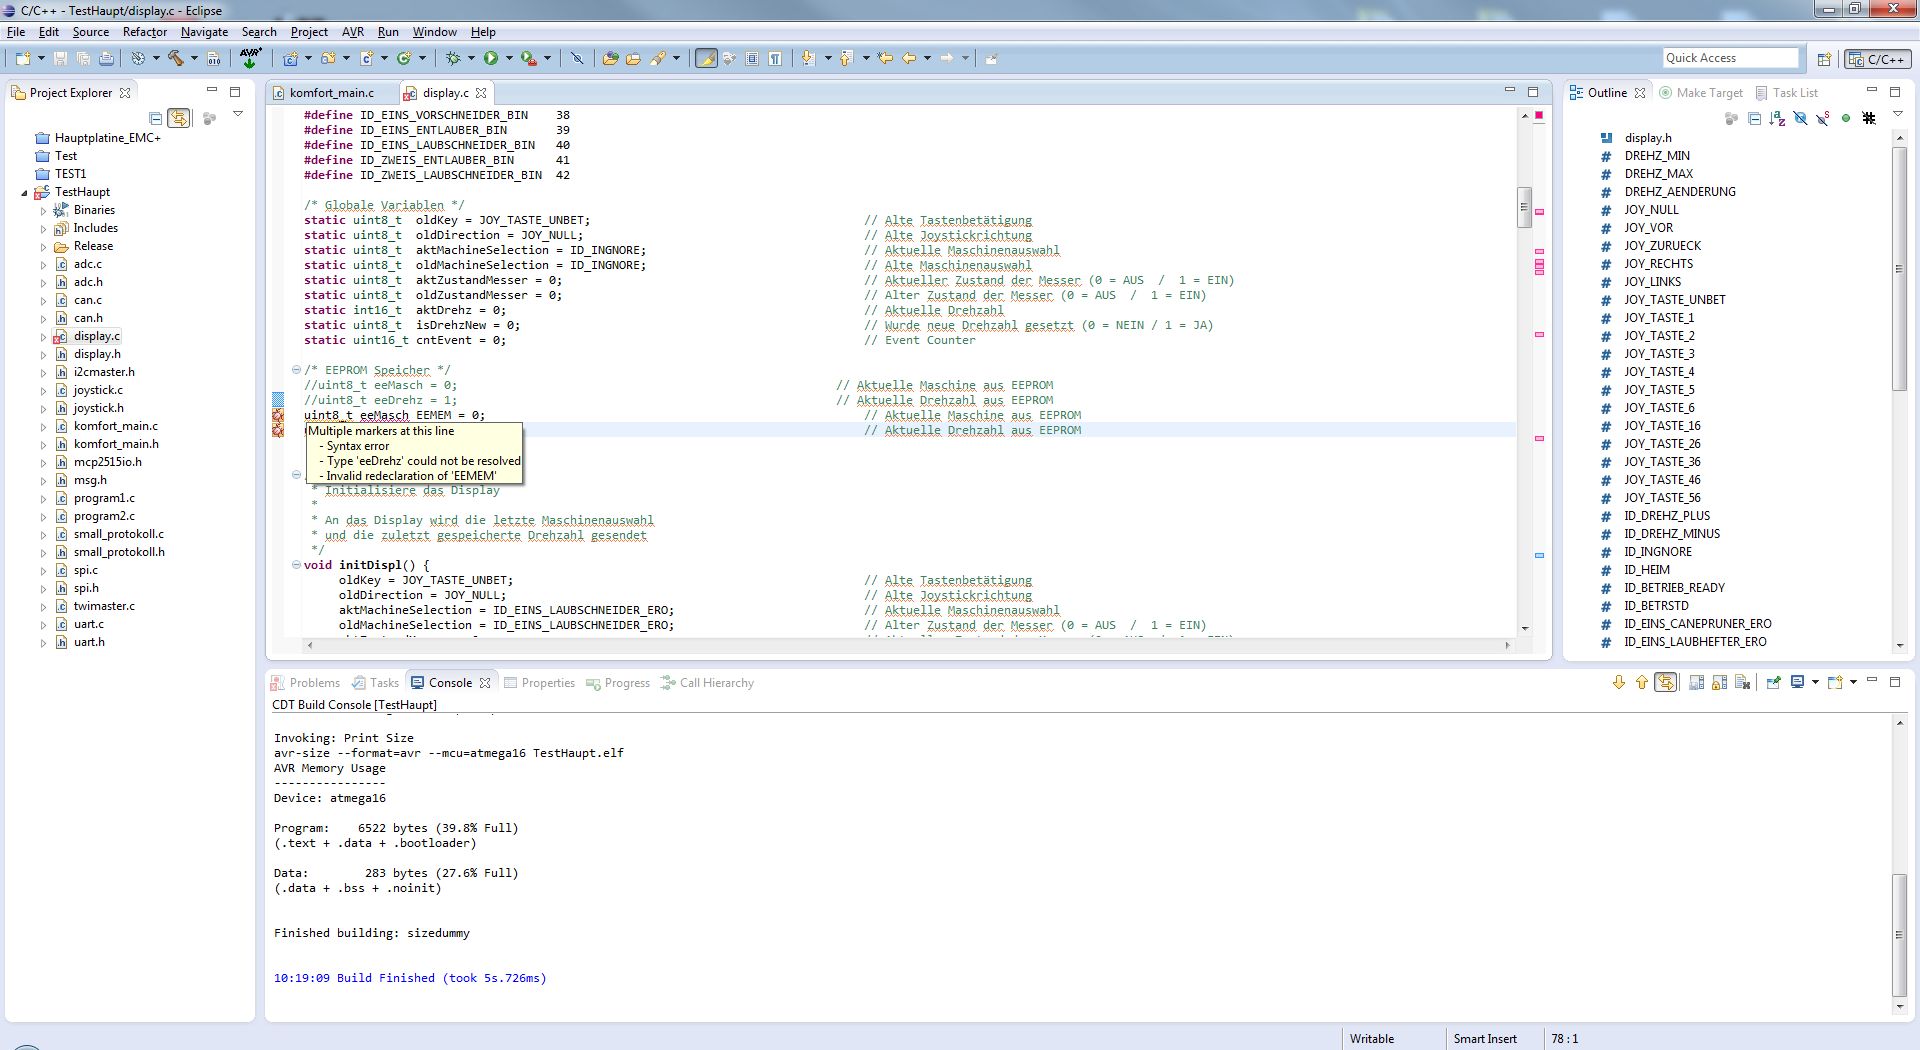
Task: Open the Run configurations dropdown arrow
Action: click(x=509, y=58)
